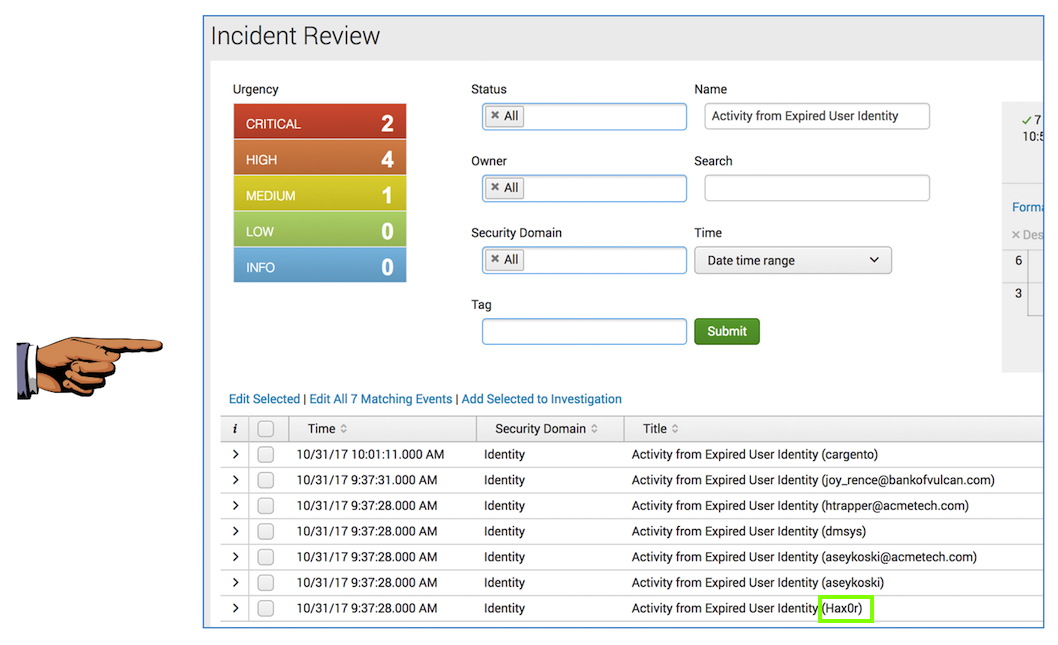Remove the All tag in Owner filter
Viewport: 1058px width, 645px height.
495,188
